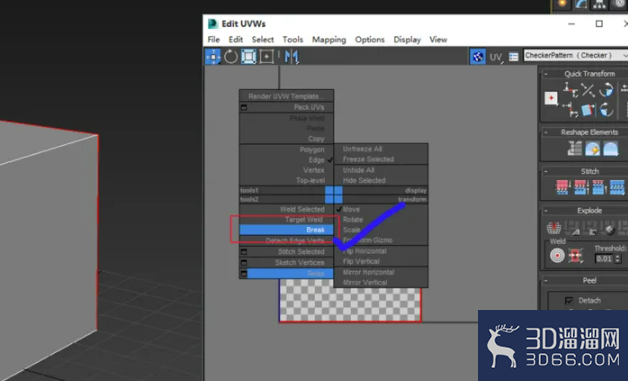Screen dimensions: 628x381
Task: Open the View menu
Action: point(438,40)
